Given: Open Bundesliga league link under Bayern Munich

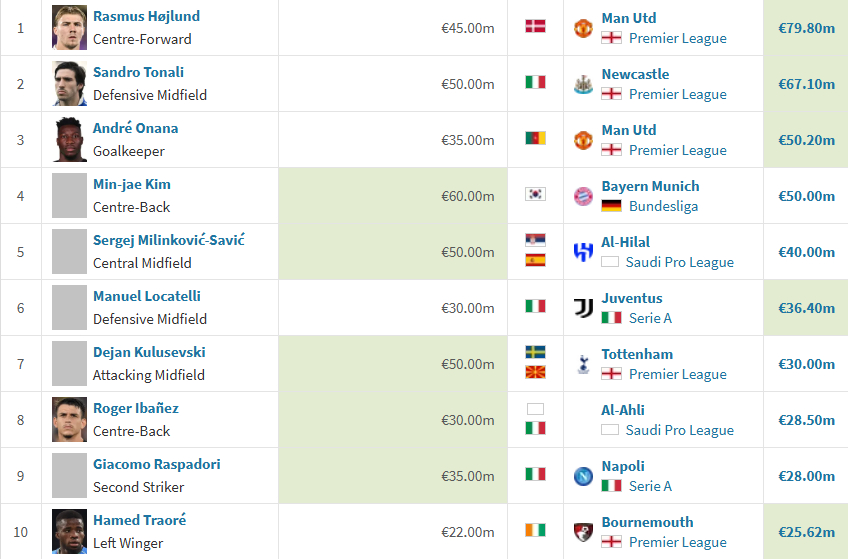Looking at the screenshot, I should 663,207.
